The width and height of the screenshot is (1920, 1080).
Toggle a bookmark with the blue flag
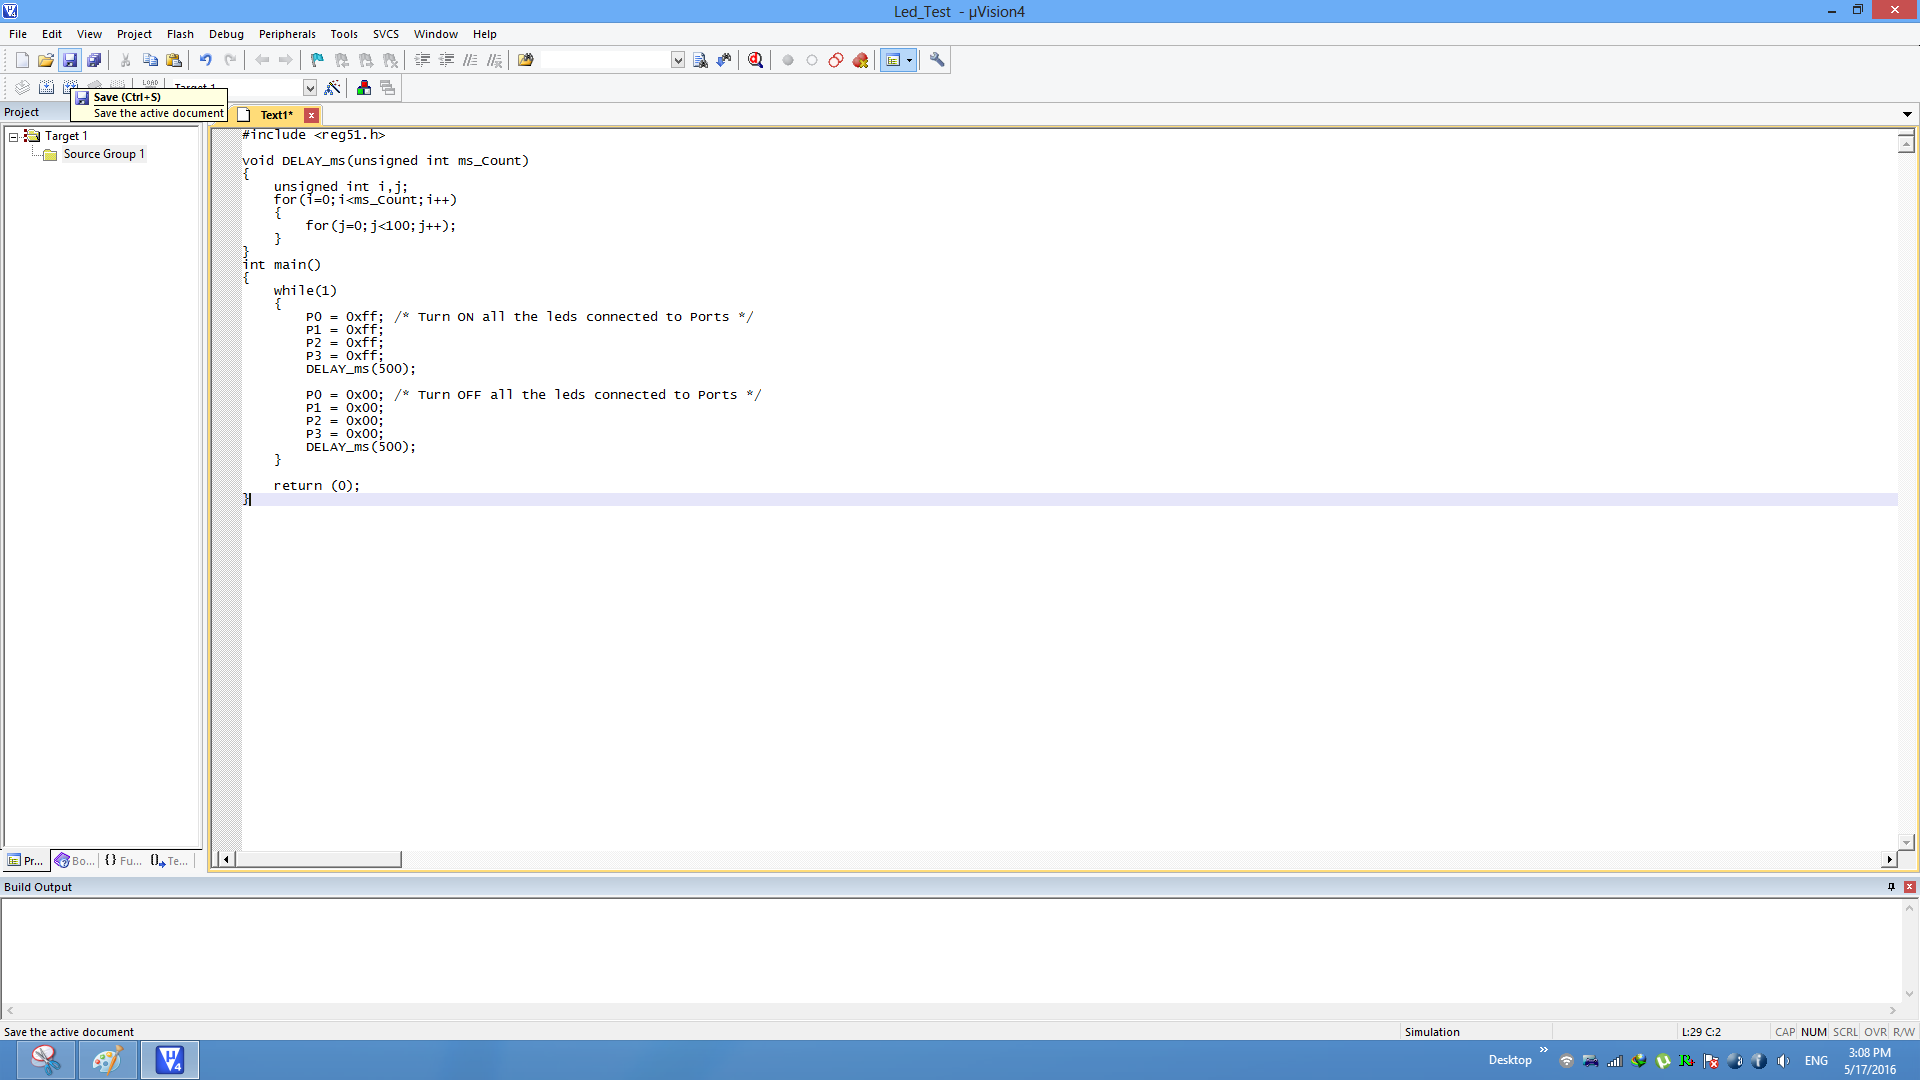tap(318, 60)
